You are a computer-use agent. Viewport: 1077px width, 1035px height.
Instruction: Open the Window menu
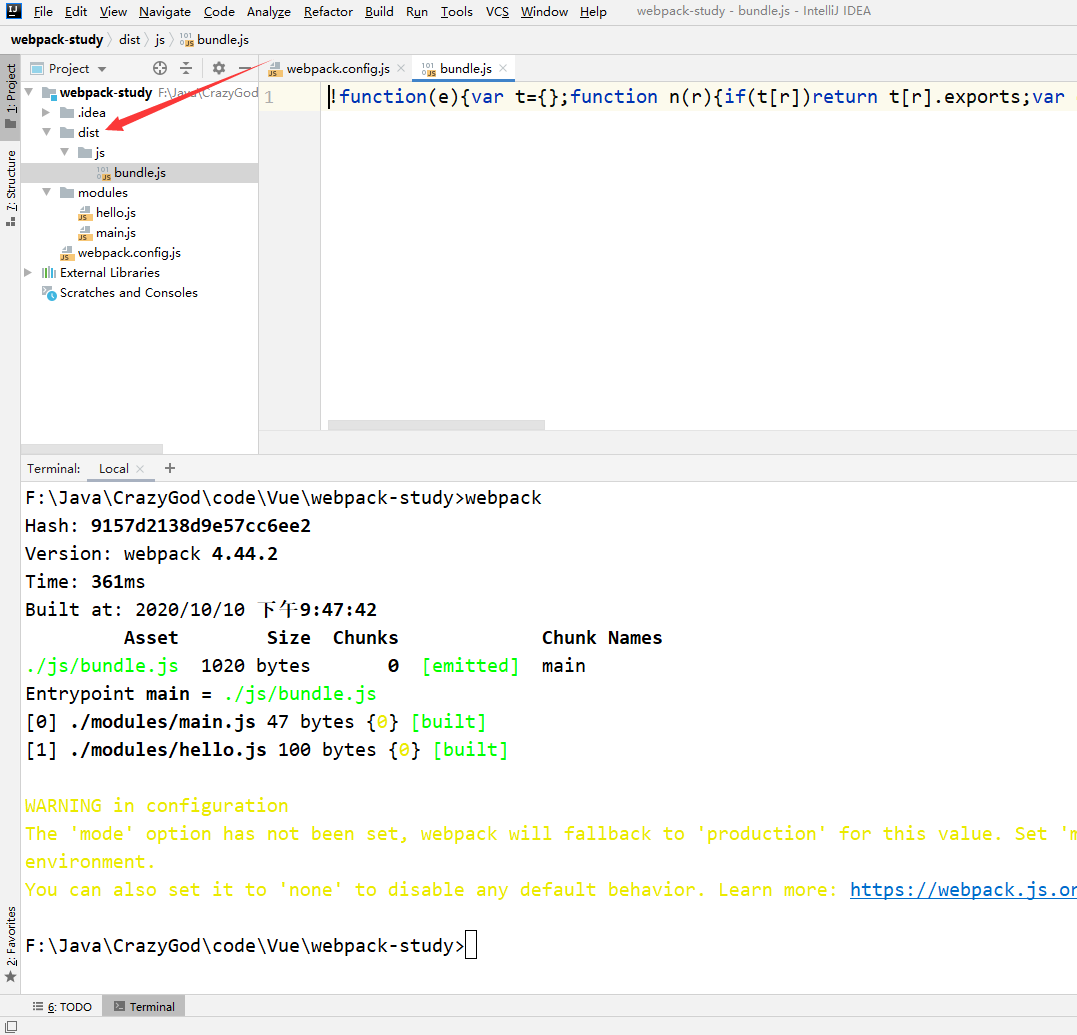544,12
